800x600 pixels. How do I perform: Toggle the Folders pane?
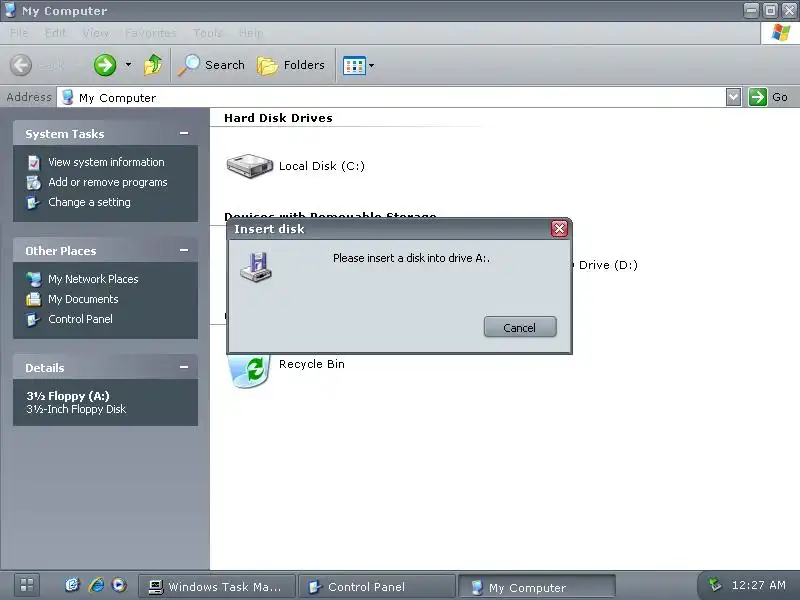291,65
